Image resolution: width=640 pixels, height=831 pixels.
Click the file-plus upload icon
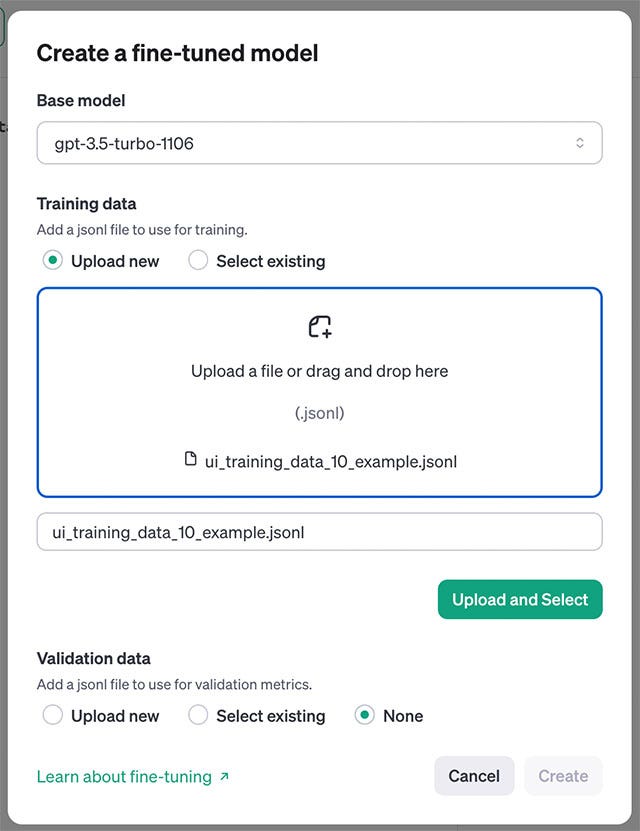pos(319,327)
